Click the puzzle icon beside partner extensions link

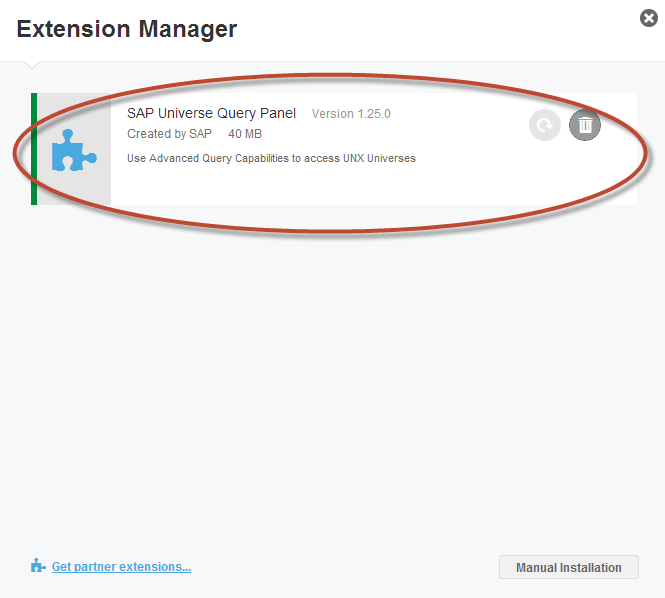(38, 565)
